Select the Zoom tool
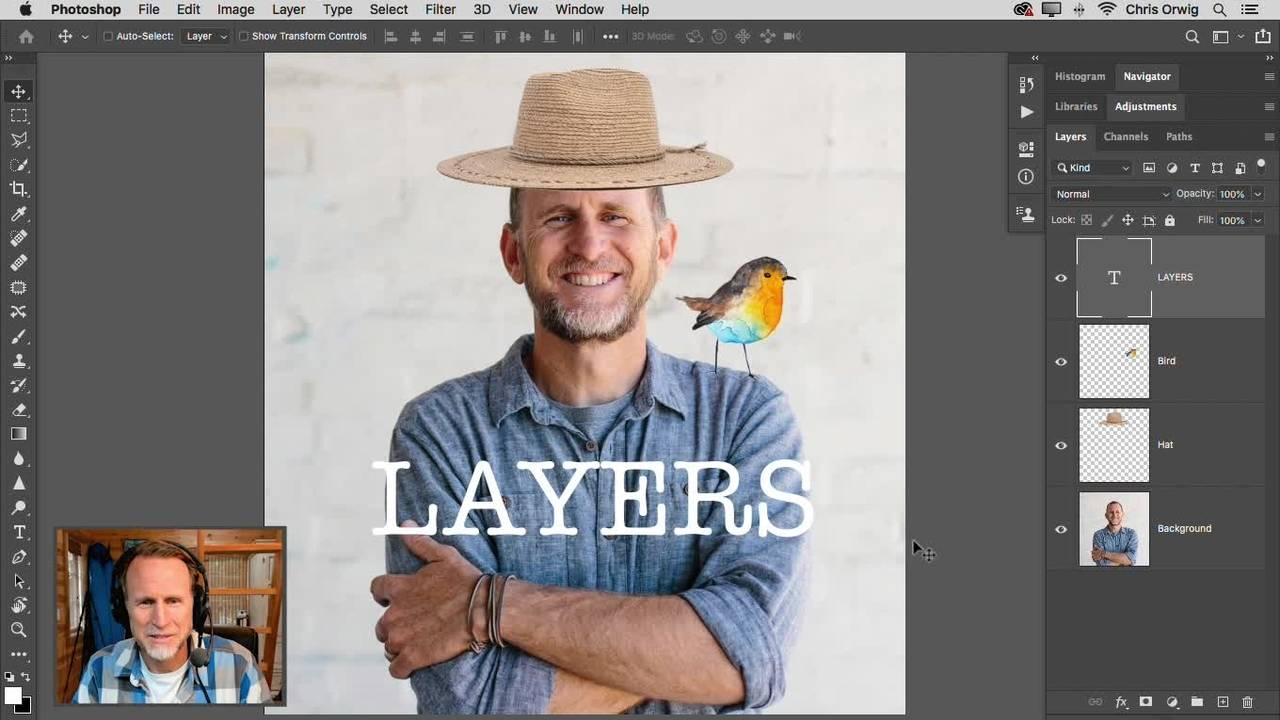1280x720 pixels. coord(19,630)
